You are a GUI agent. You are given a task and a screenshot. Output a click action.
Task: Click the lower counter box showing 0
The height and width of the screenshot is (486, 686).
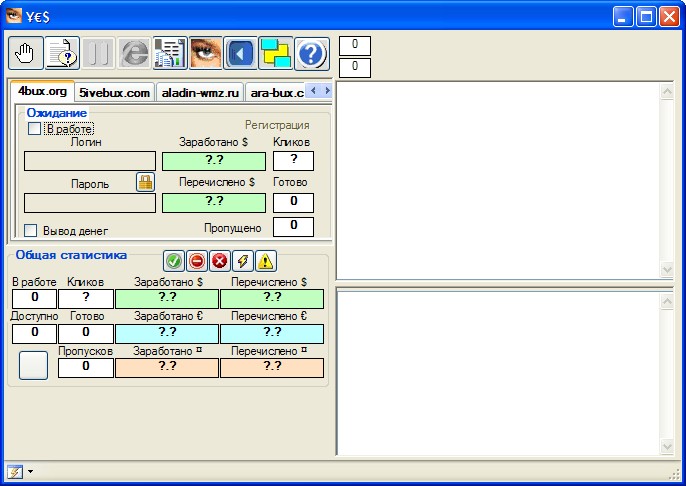pos(355,68)
